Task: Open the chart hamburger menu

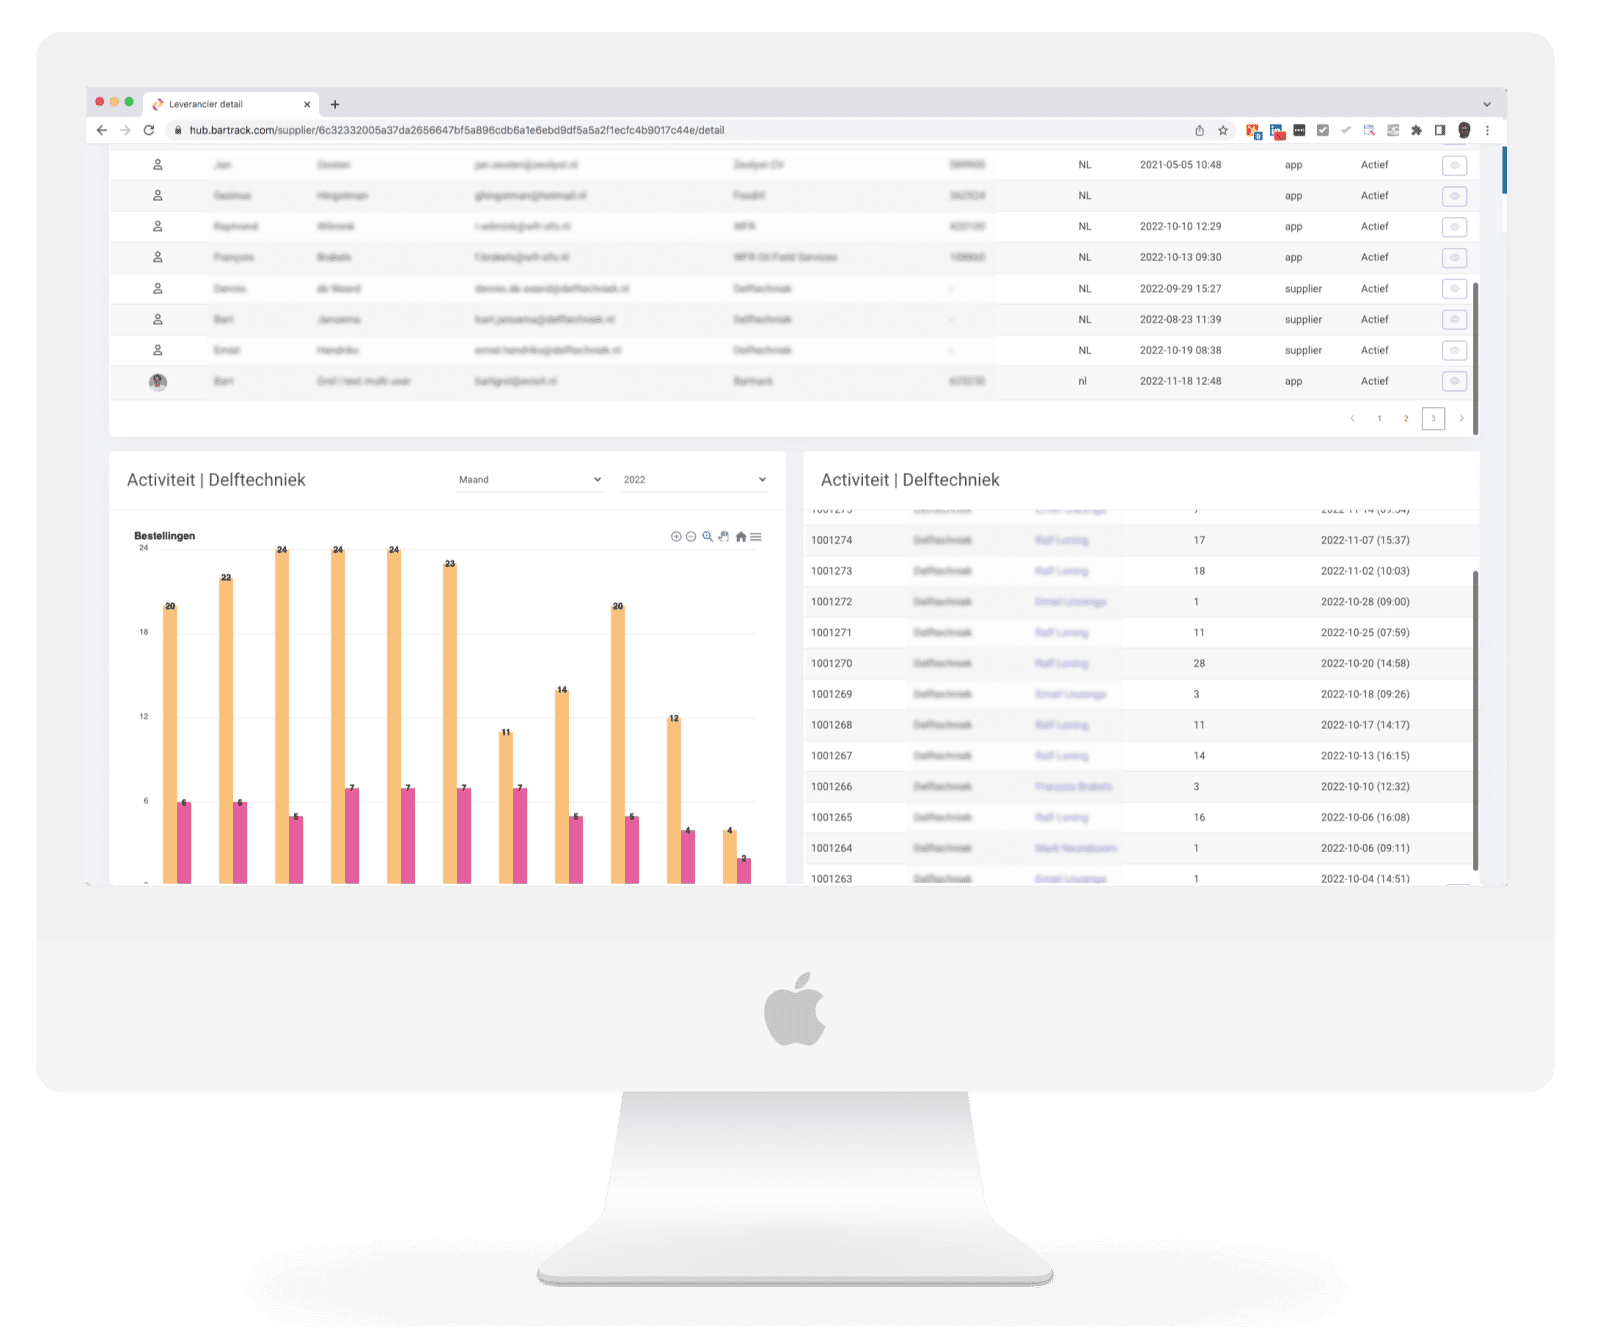Action: [756, 537]
